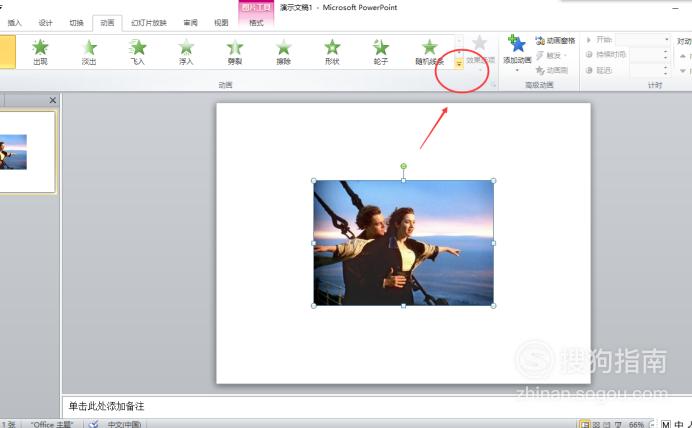692x428 pixels.
Task: Switch to Slide Sorter view from status bar
Action: coord(596,424)
